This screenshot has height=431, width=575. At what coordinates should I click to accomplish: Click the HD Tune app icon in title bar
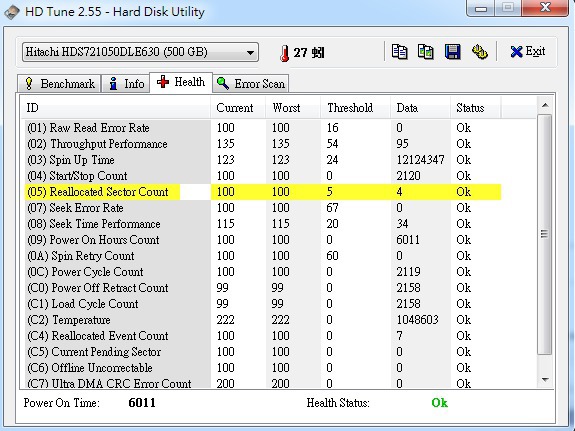[11, 12]
